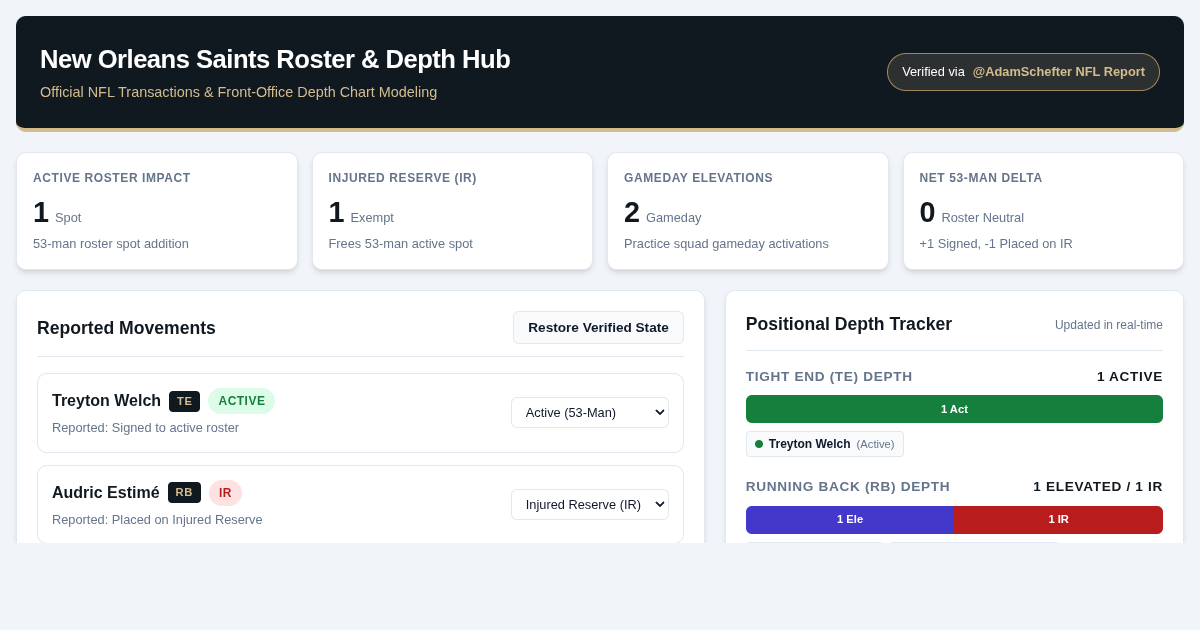Viewport: 1200px width, 630px height.
Task: Click the Running Back (RB) Depth label
Action: click(x=848, y=487)
